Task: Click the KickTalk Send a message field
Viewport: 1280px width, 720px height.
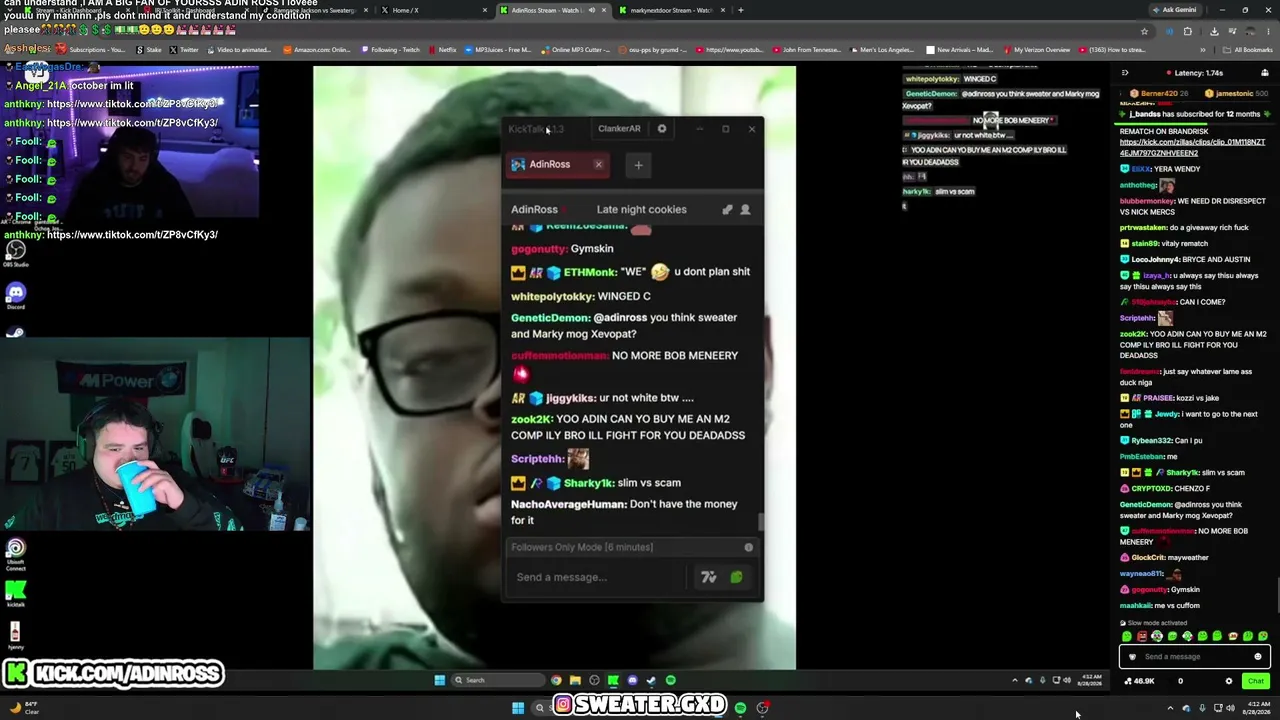Action: [x=598, y=577]
